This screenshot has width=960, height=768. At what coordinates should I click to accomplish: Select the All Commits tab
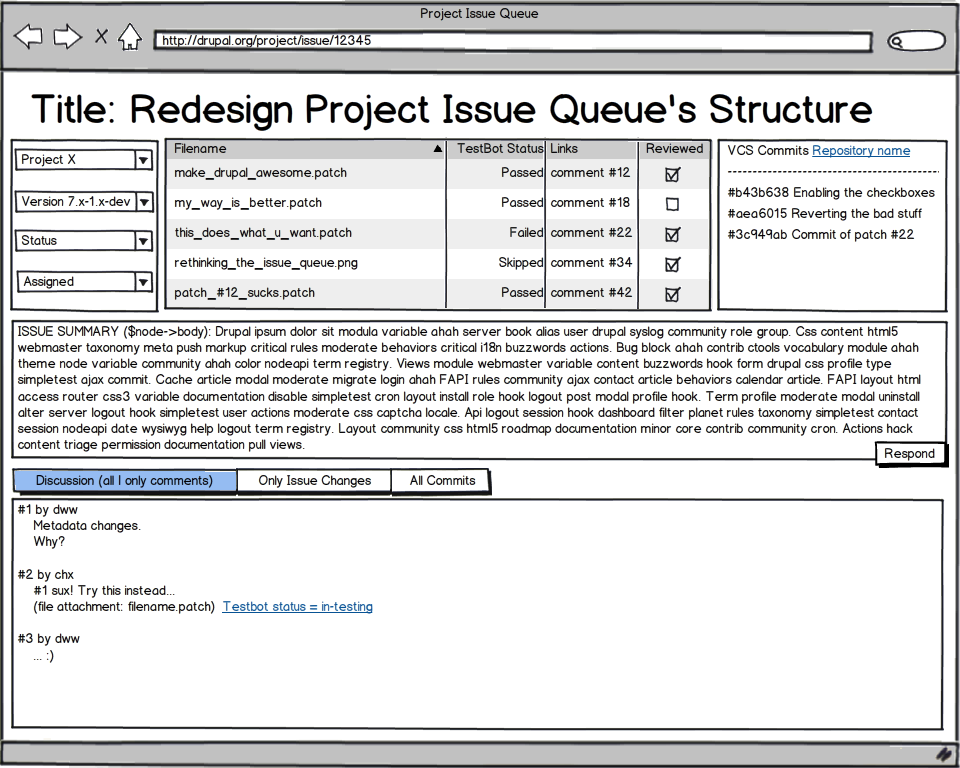(441, 481)
